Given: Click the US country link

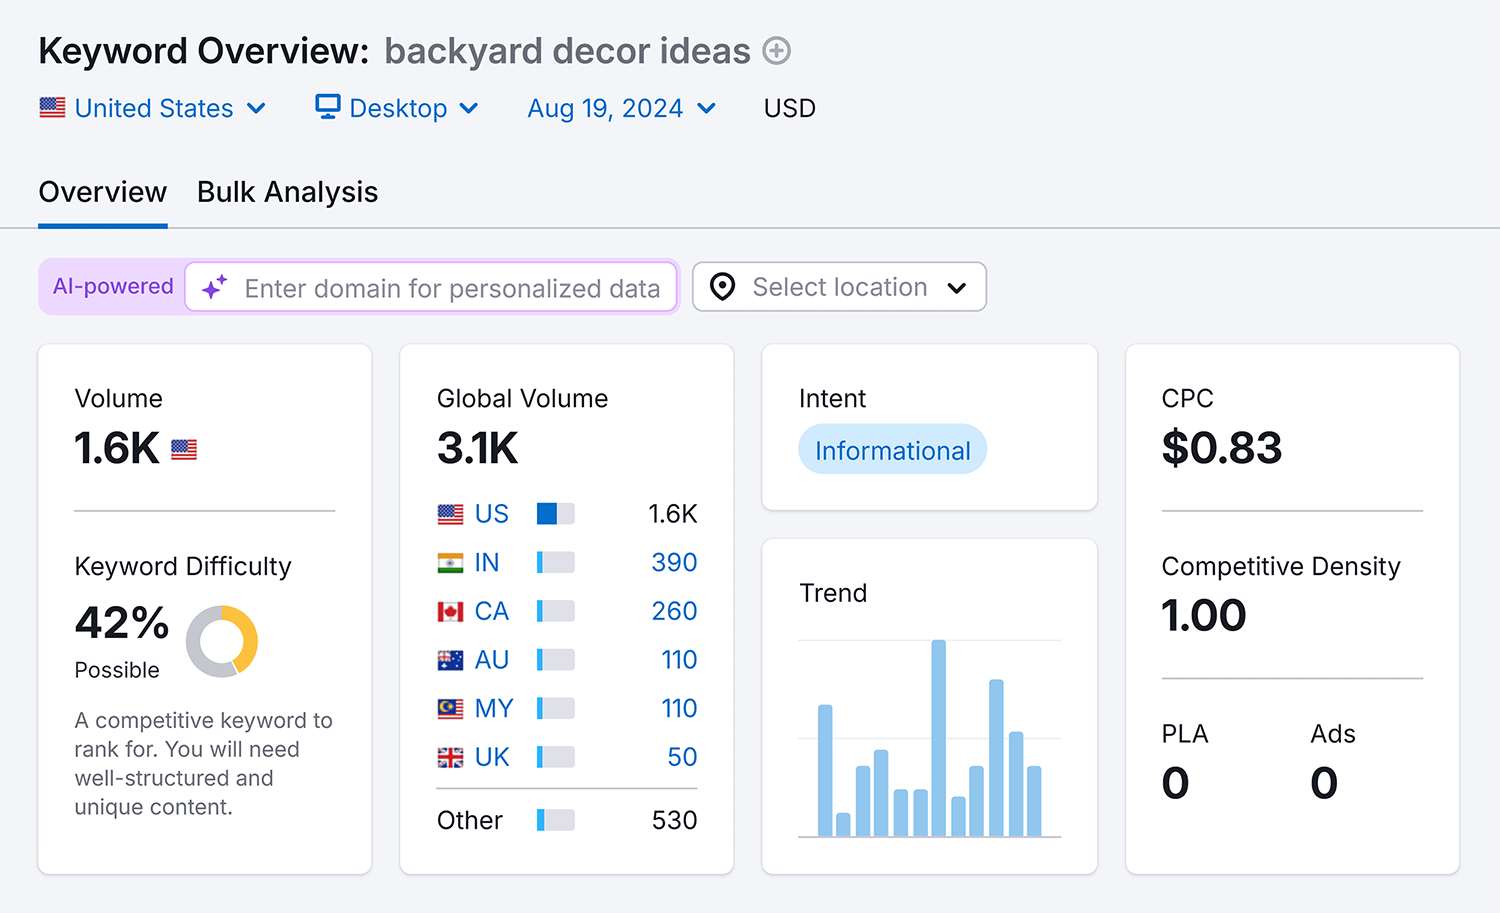Looking at the screenshot, I should (492, 514).
